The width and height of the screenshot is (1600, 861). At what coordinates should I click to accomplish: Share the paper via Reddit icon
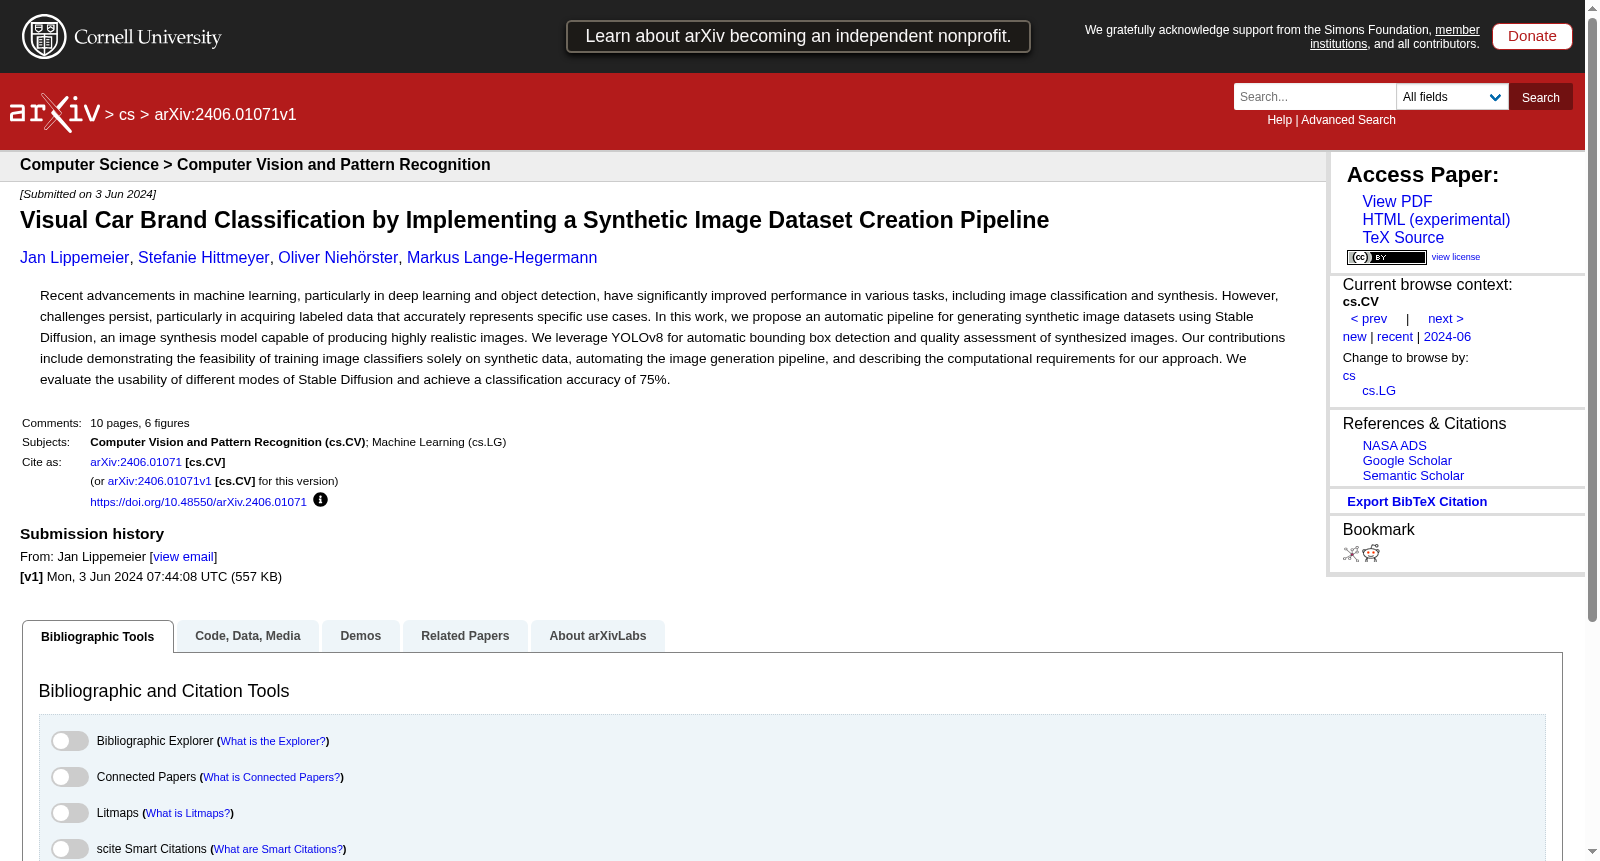point(1371,554)
